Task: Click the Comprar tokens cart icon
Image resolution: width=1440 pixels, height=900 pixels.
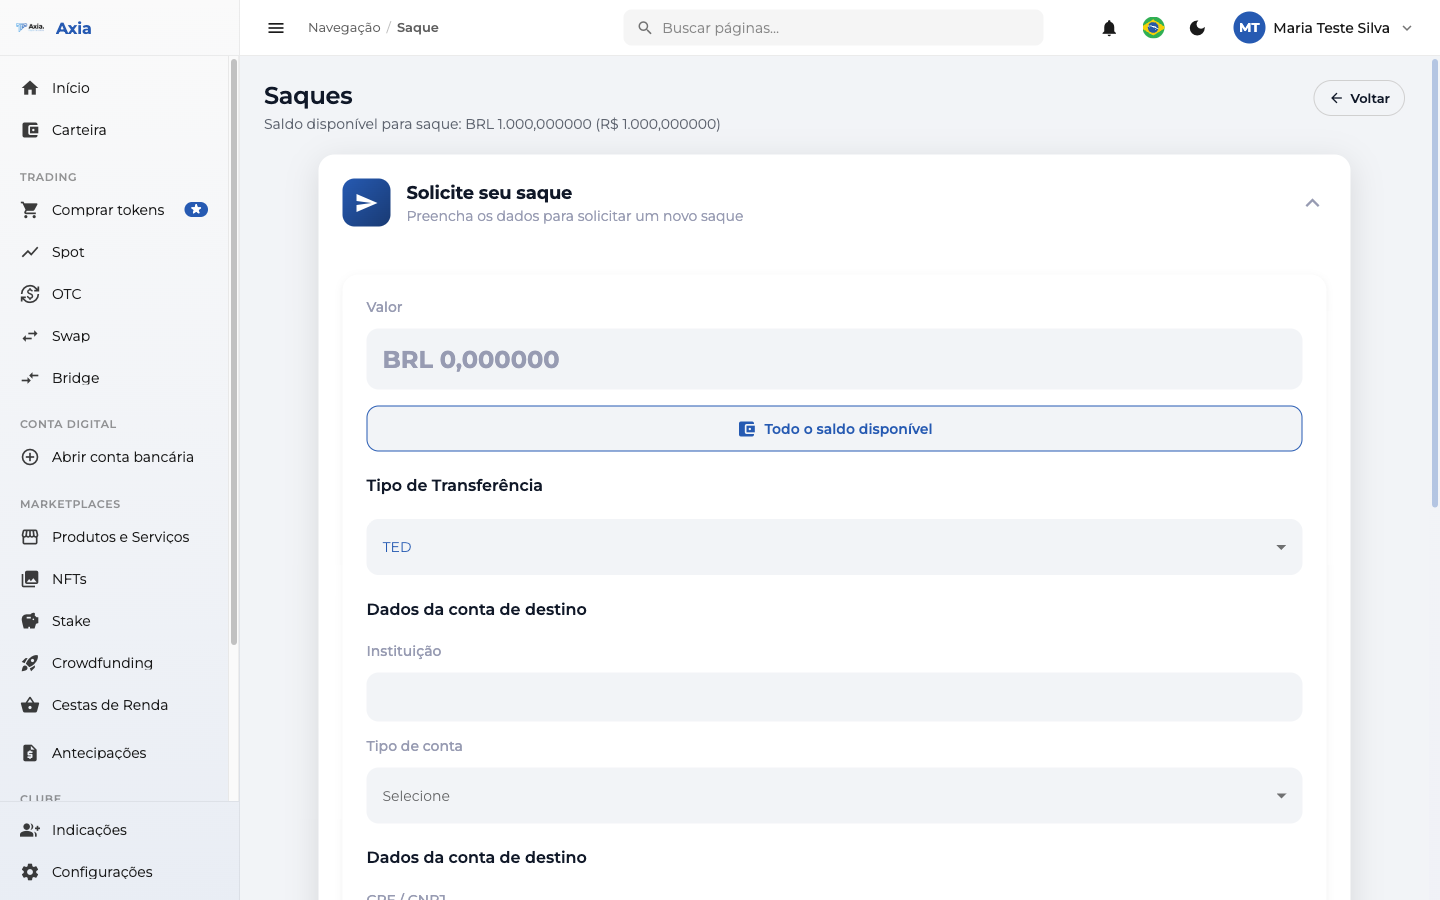Action: click(x=30, y=210)
